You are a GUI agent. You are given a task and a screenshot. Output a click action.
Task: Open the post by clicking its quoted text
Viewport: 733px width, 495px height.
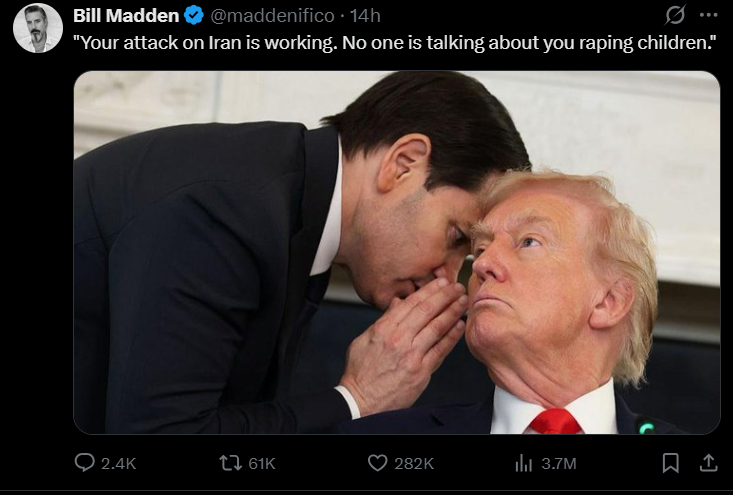[395, 43]
